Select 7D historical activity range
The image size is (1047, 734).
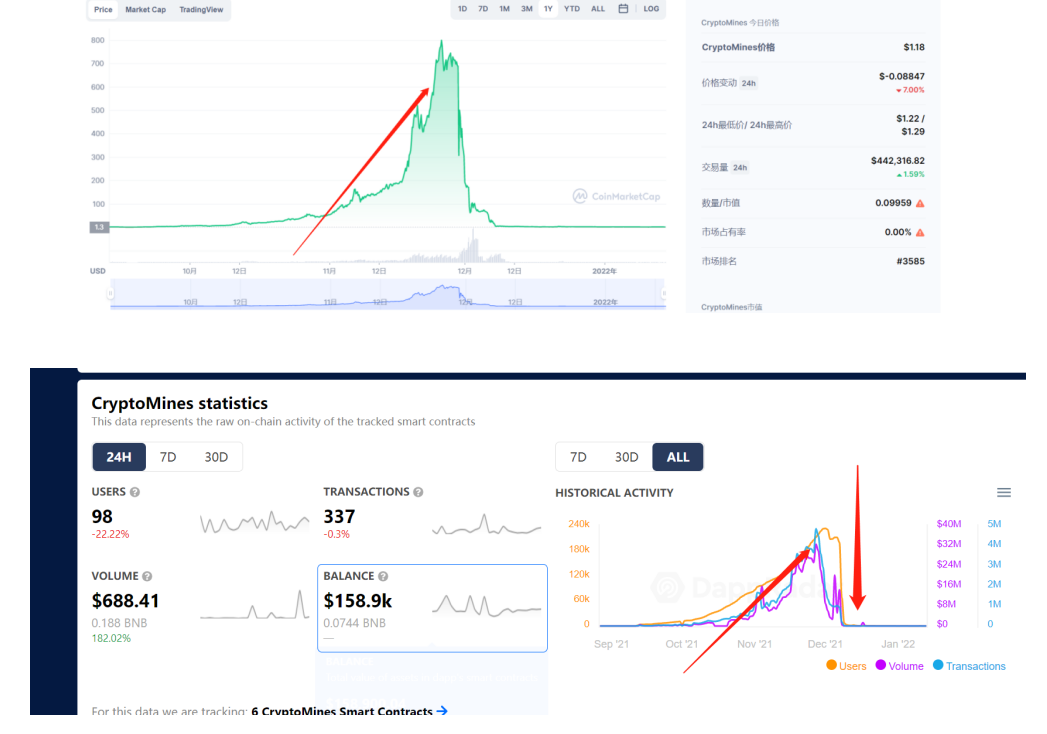[x=578, y=457]
